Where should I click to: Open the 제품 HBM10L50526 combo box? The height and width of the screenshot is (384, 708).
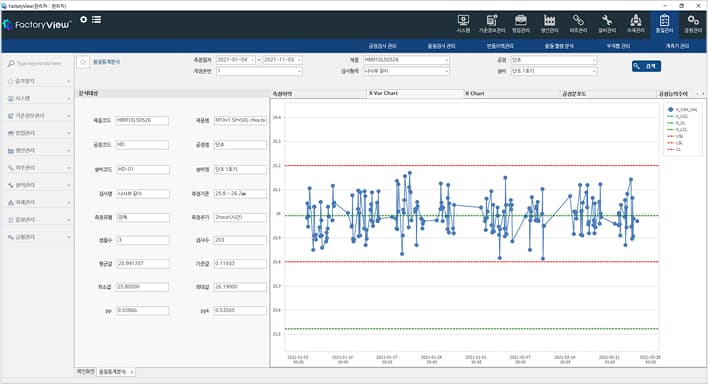pos(406,60)
